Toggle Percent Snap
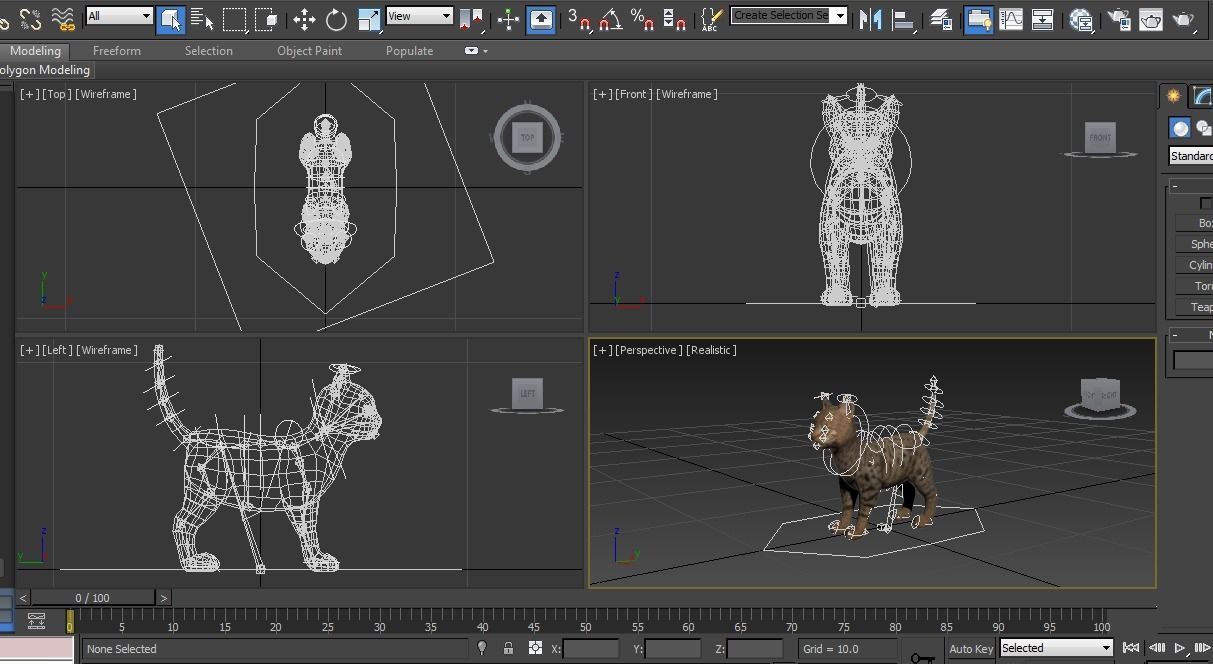Viewport: 1213px width, 664px height. coord(642,18)
